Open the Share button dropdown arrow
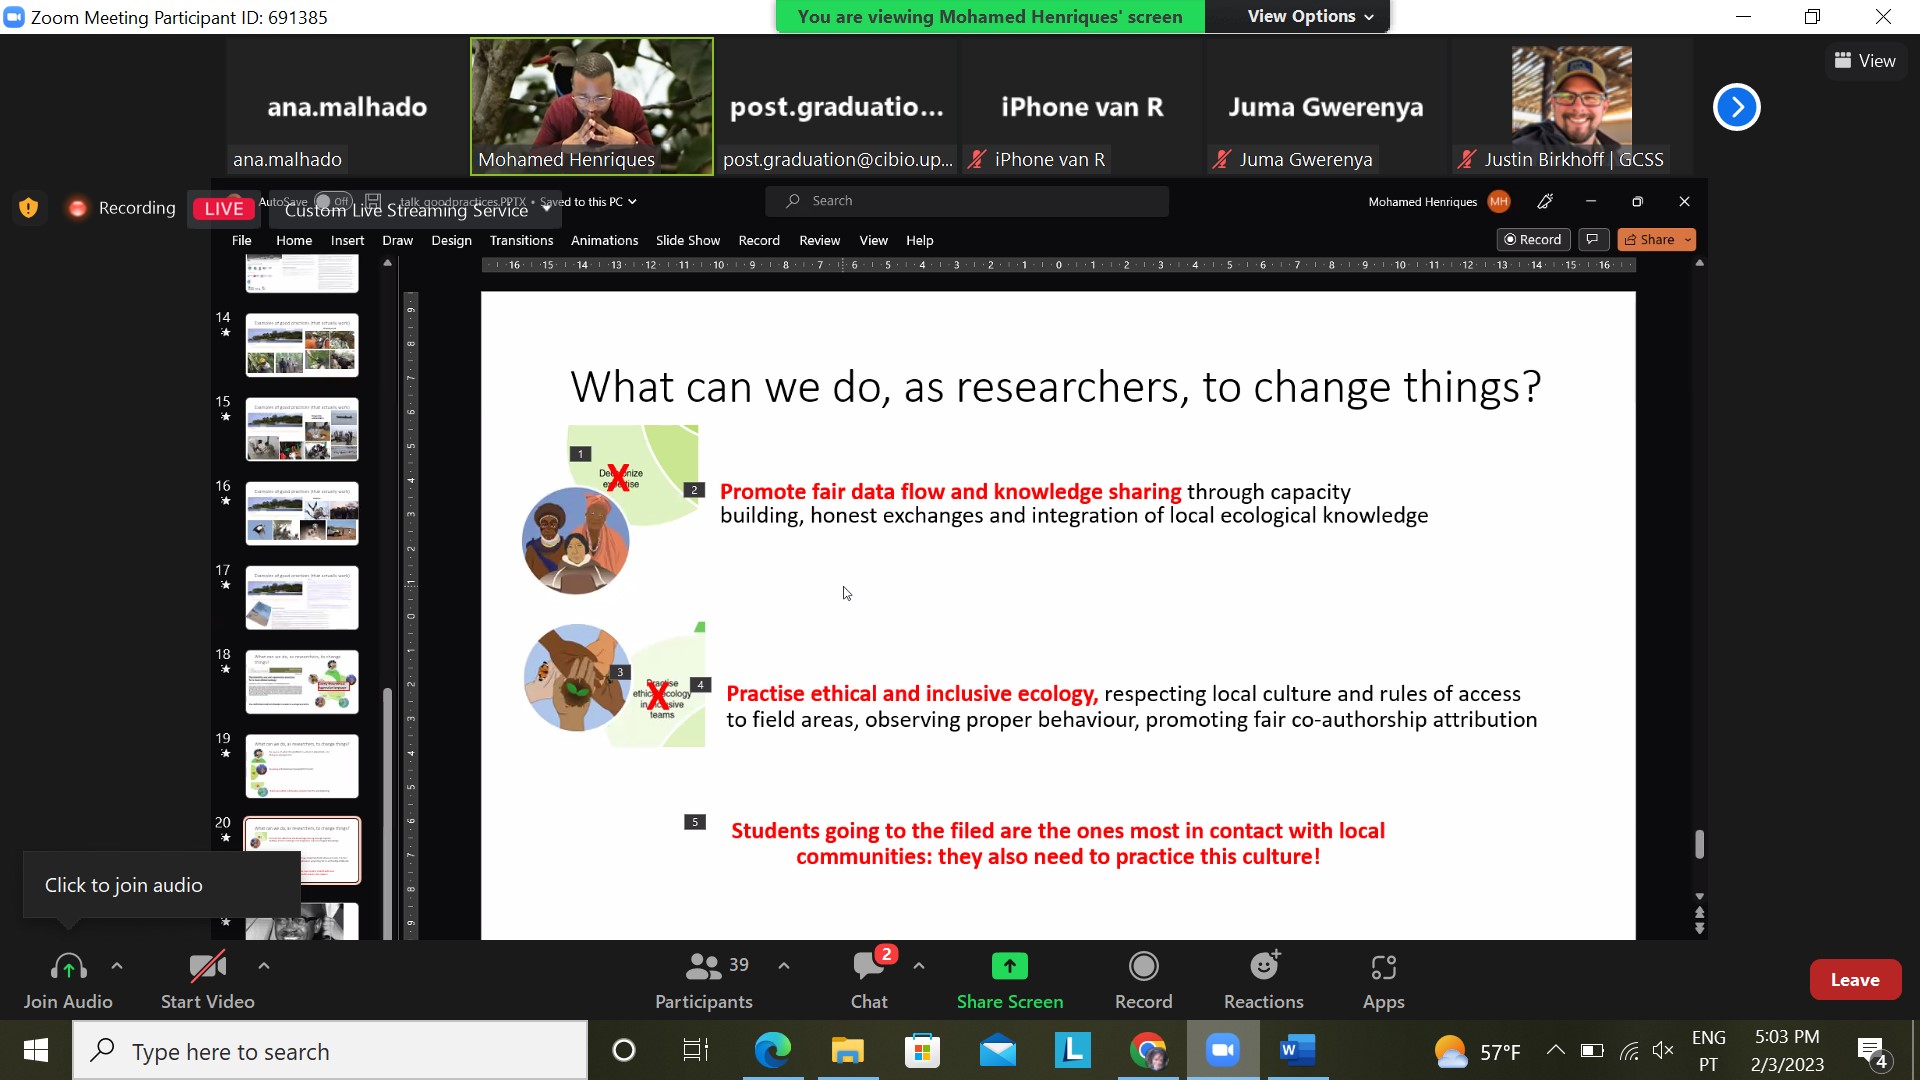The width and height of the screenshot is (1920, 1080). pyautogui.click(x=1688, y=240)
